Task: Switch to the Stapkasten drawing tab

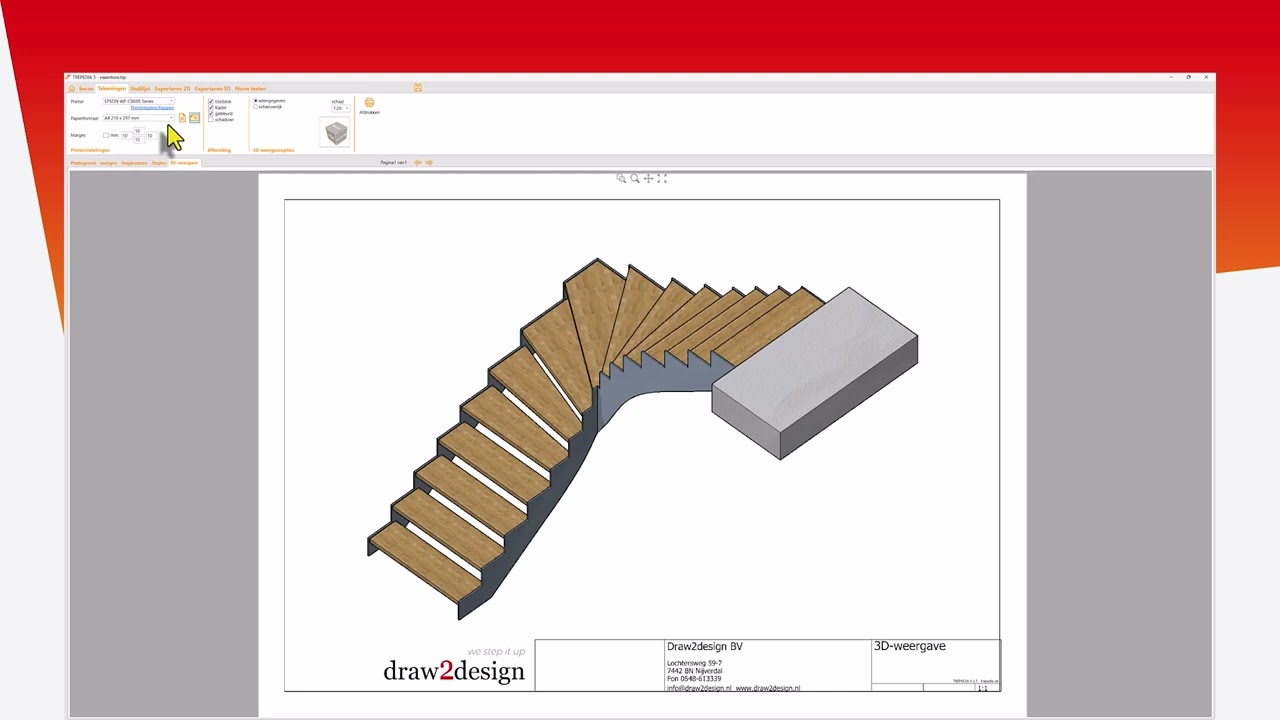Action: pos(134,163)
